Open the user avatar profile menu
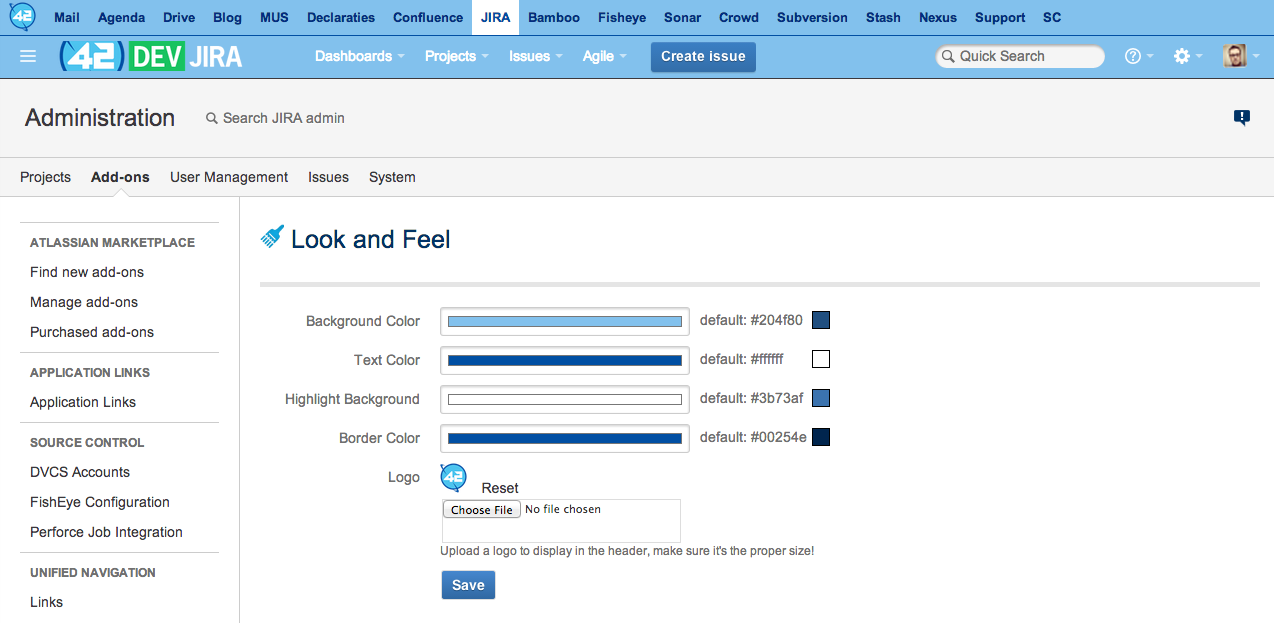The width and height of the screenshot is (1274, 623). [1241, 57]
